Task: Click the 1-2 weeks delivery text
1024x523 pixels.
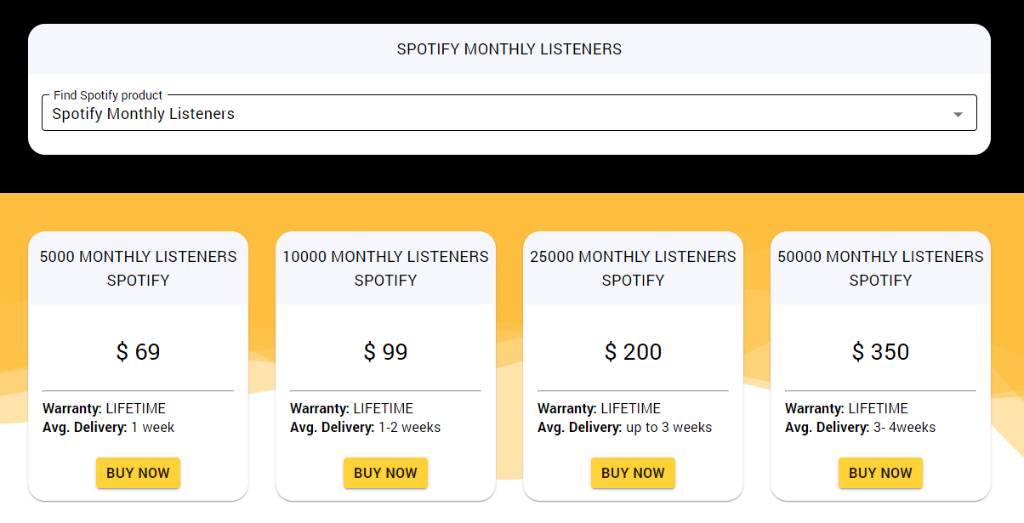Action: [x=409, y=428]
